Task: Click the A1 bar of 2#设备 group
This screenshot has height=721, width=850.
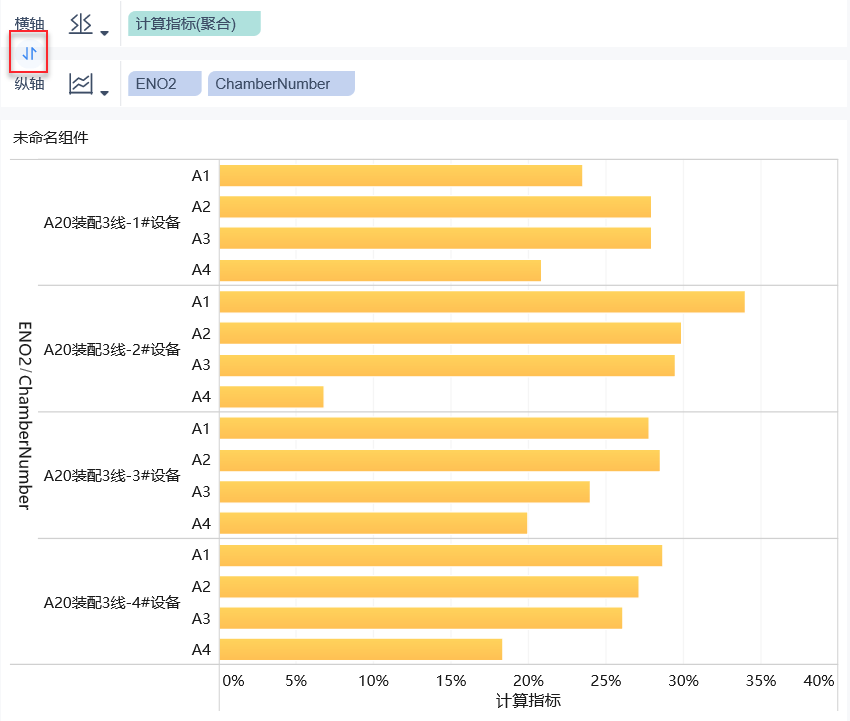Action: (481, 302)
